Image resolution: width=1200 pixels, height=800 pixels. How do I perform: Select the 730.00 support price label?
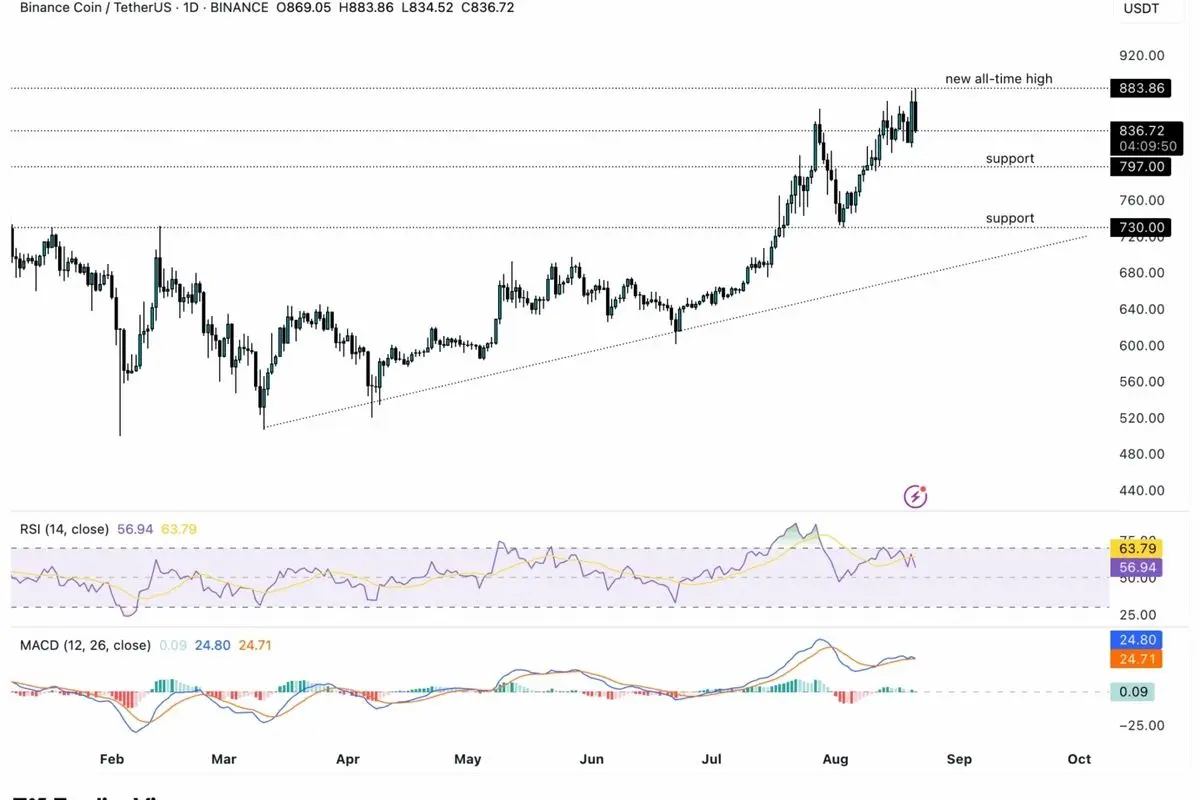point(1140,228)
